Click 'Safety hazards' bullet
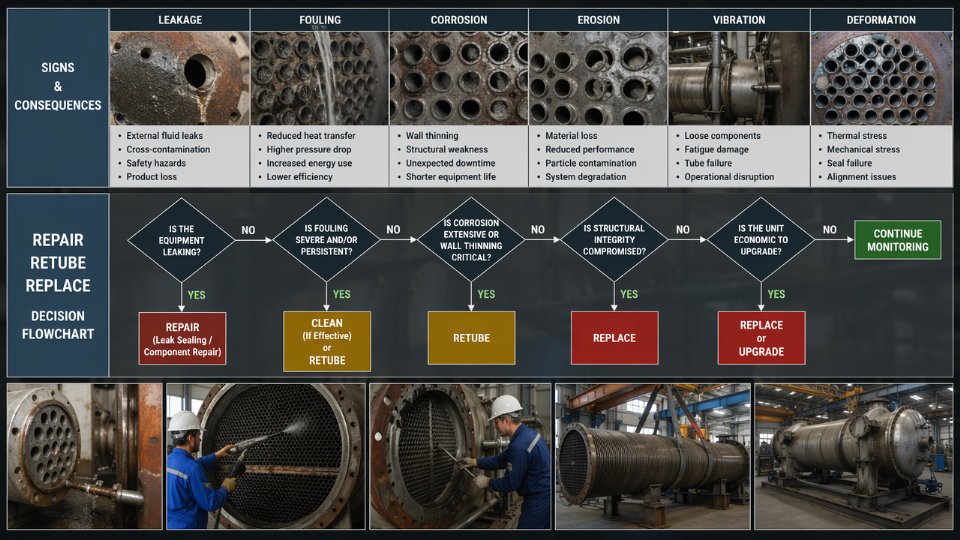This screenshot has width=960, height=540. [156, 163]
